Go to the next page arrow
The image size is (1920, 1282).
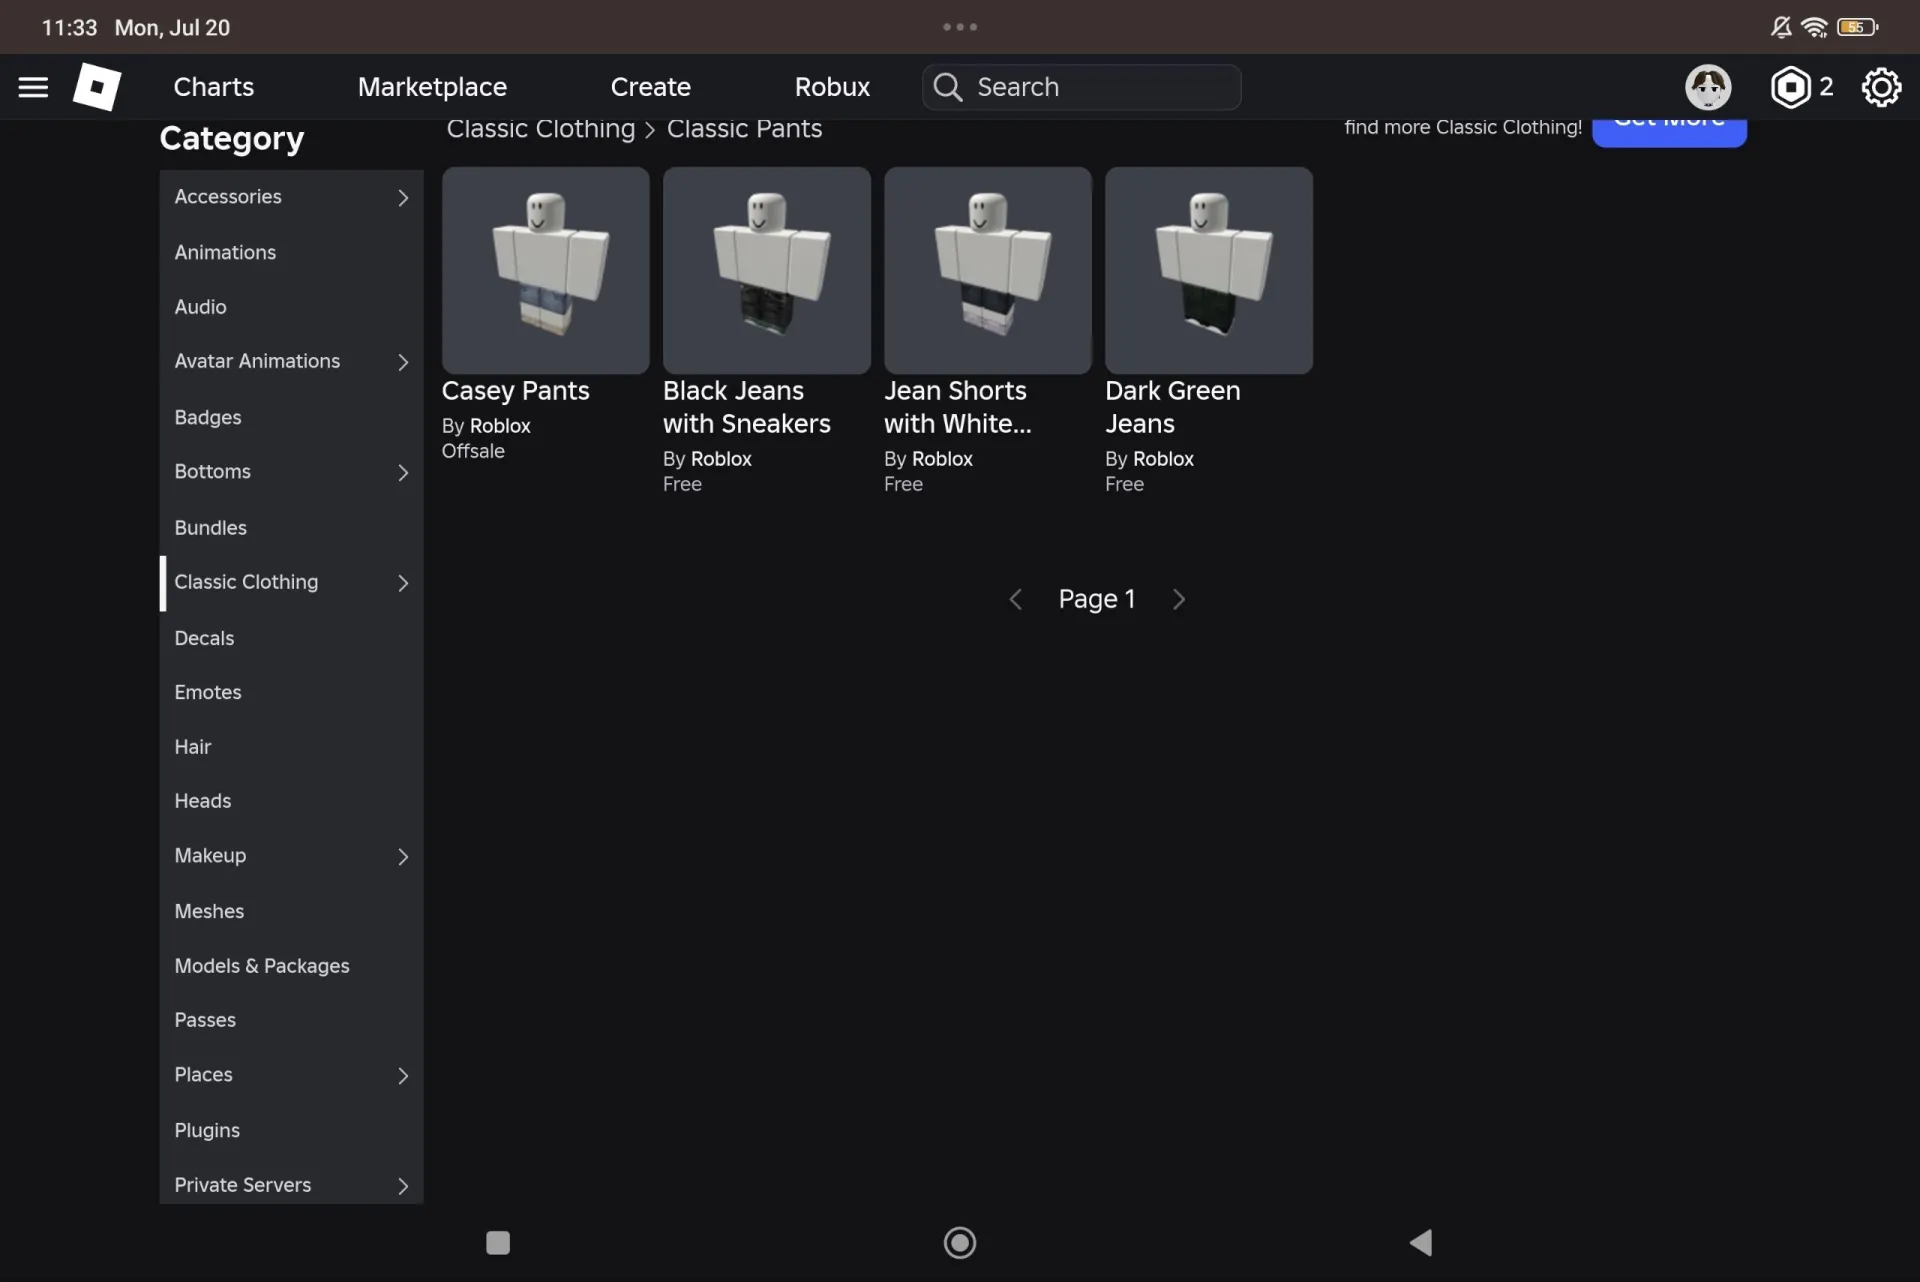click(1179, 599)
